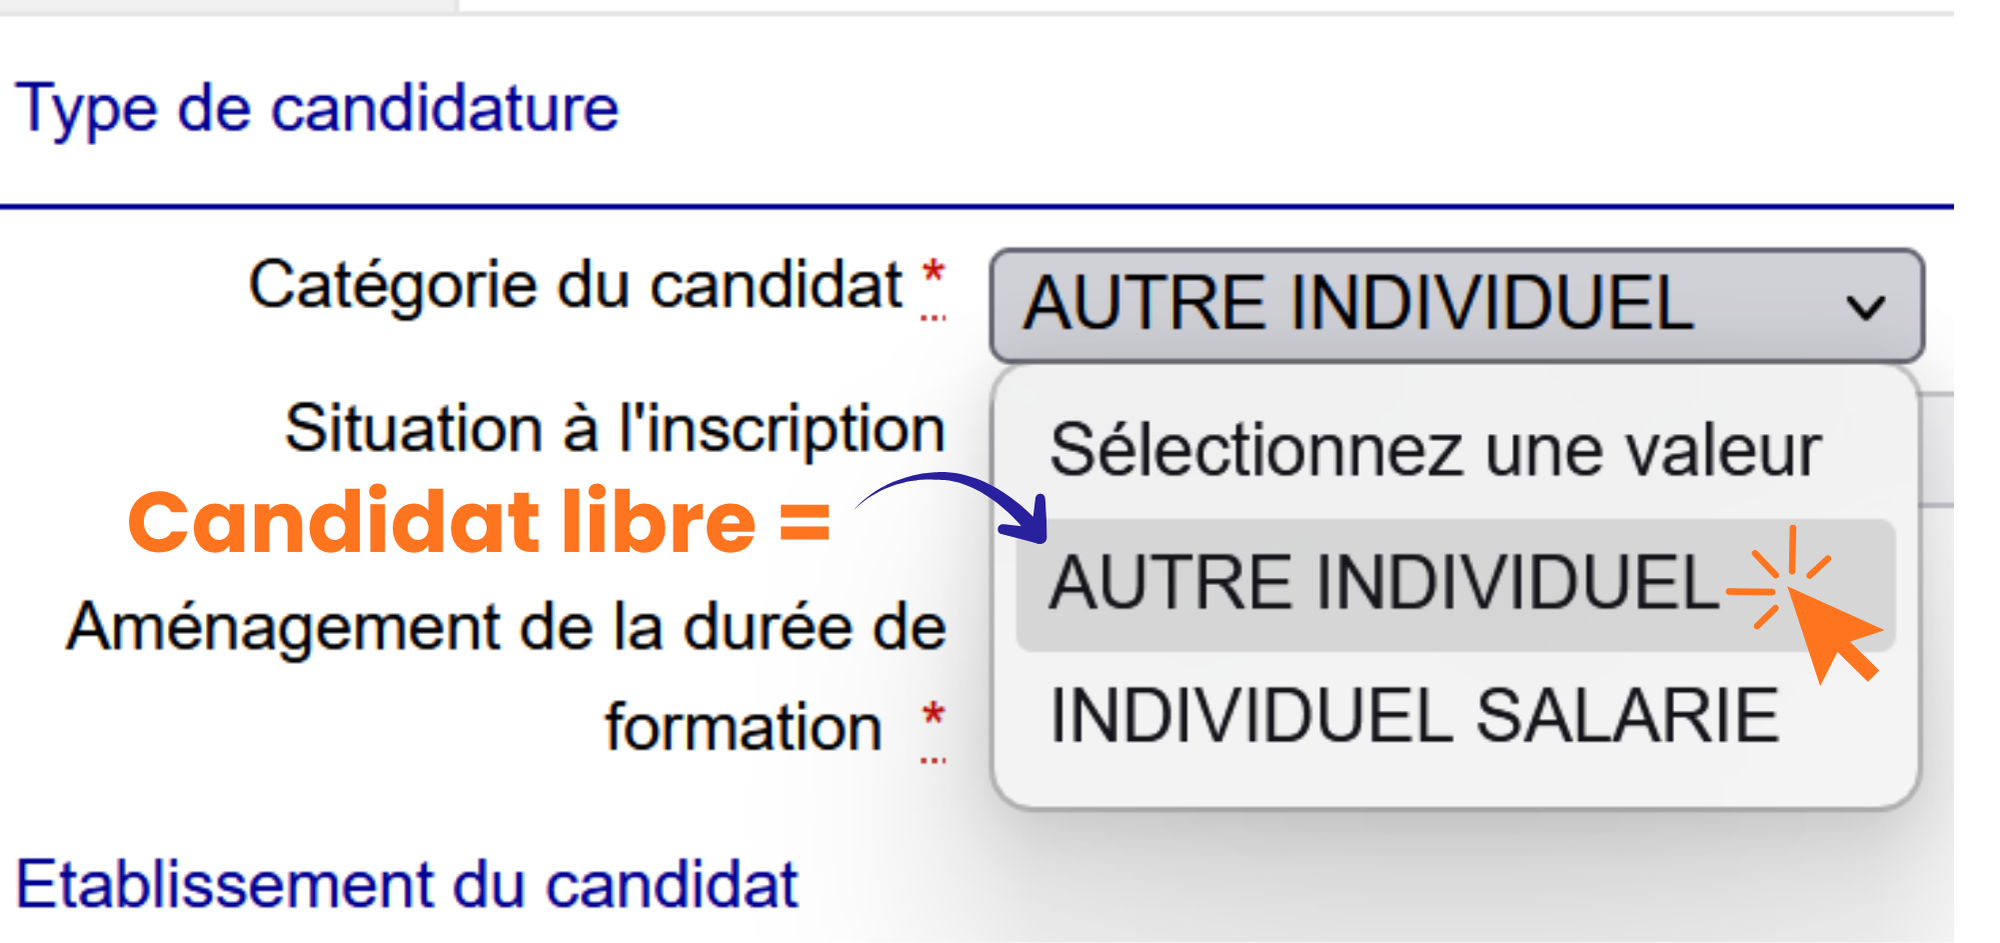Choose the "Sélectionnez une valeur" option
This screenshot has height=943, width=2000.
click(1434, 451)
